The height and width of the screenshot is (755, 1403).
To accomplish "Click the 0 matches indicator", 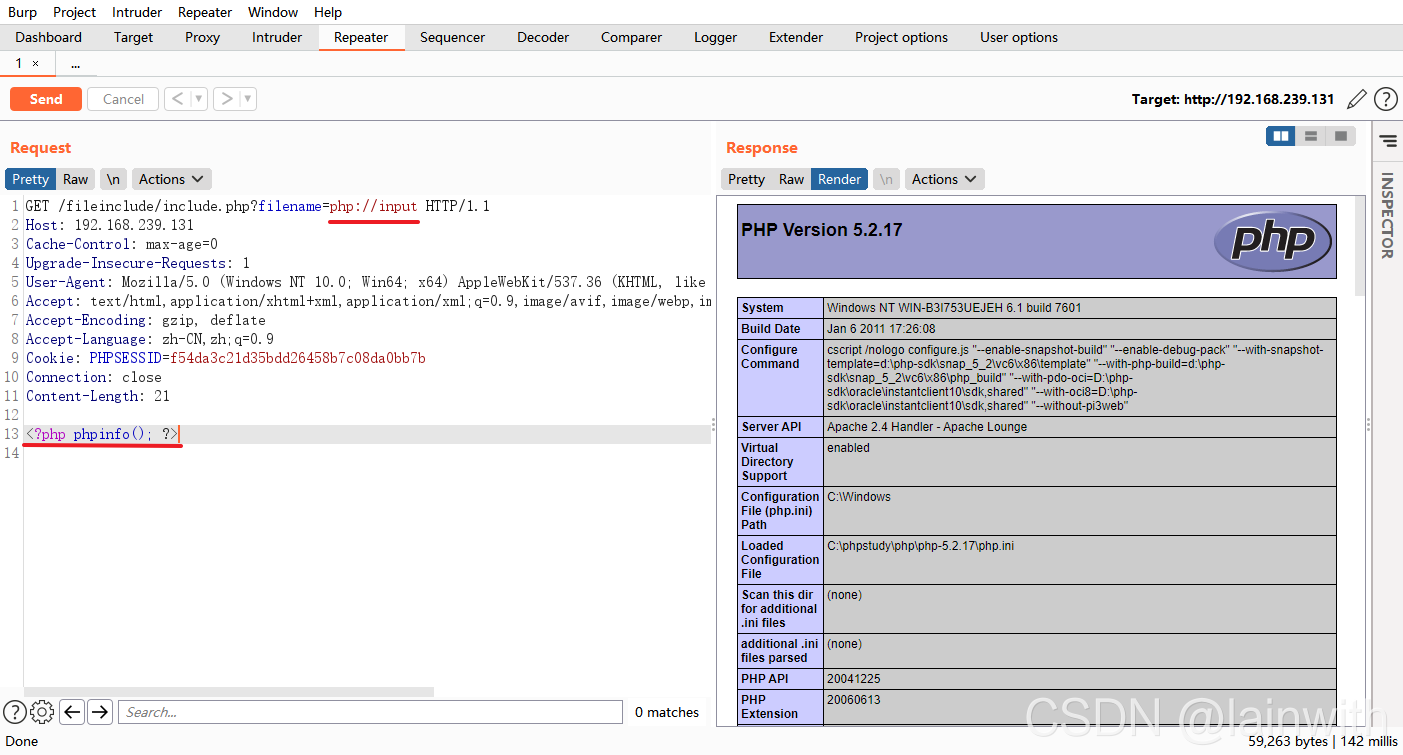I will coord(667,712).
